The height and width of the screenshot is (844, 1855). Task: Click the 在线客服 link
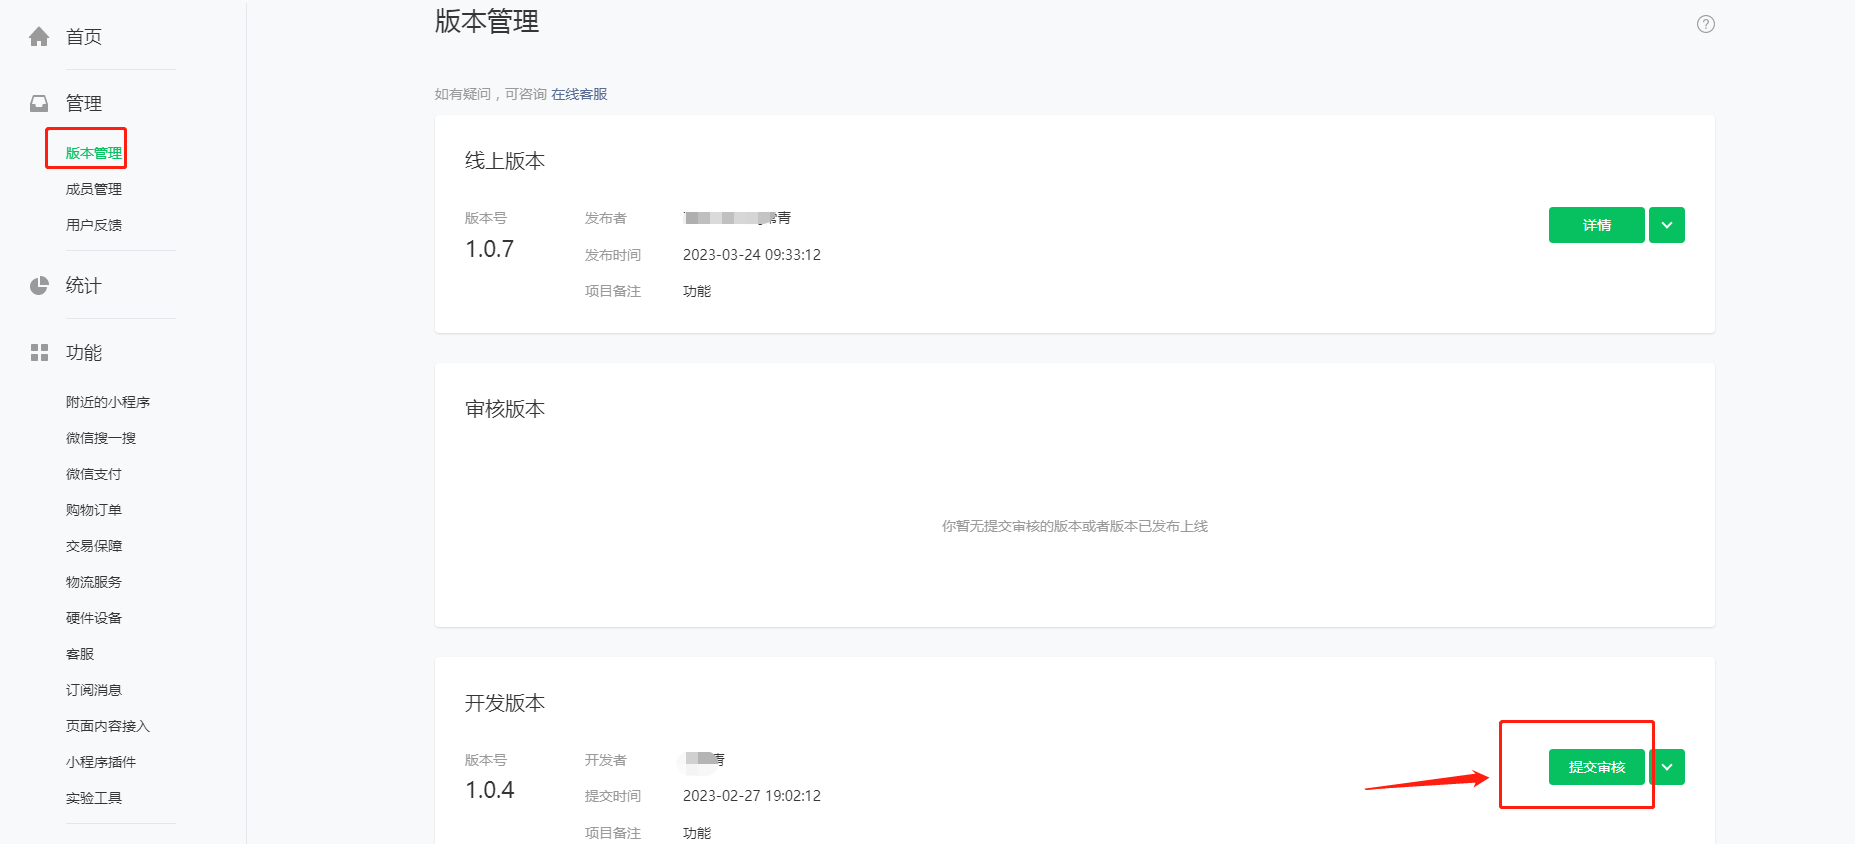(x=579, y=94)
